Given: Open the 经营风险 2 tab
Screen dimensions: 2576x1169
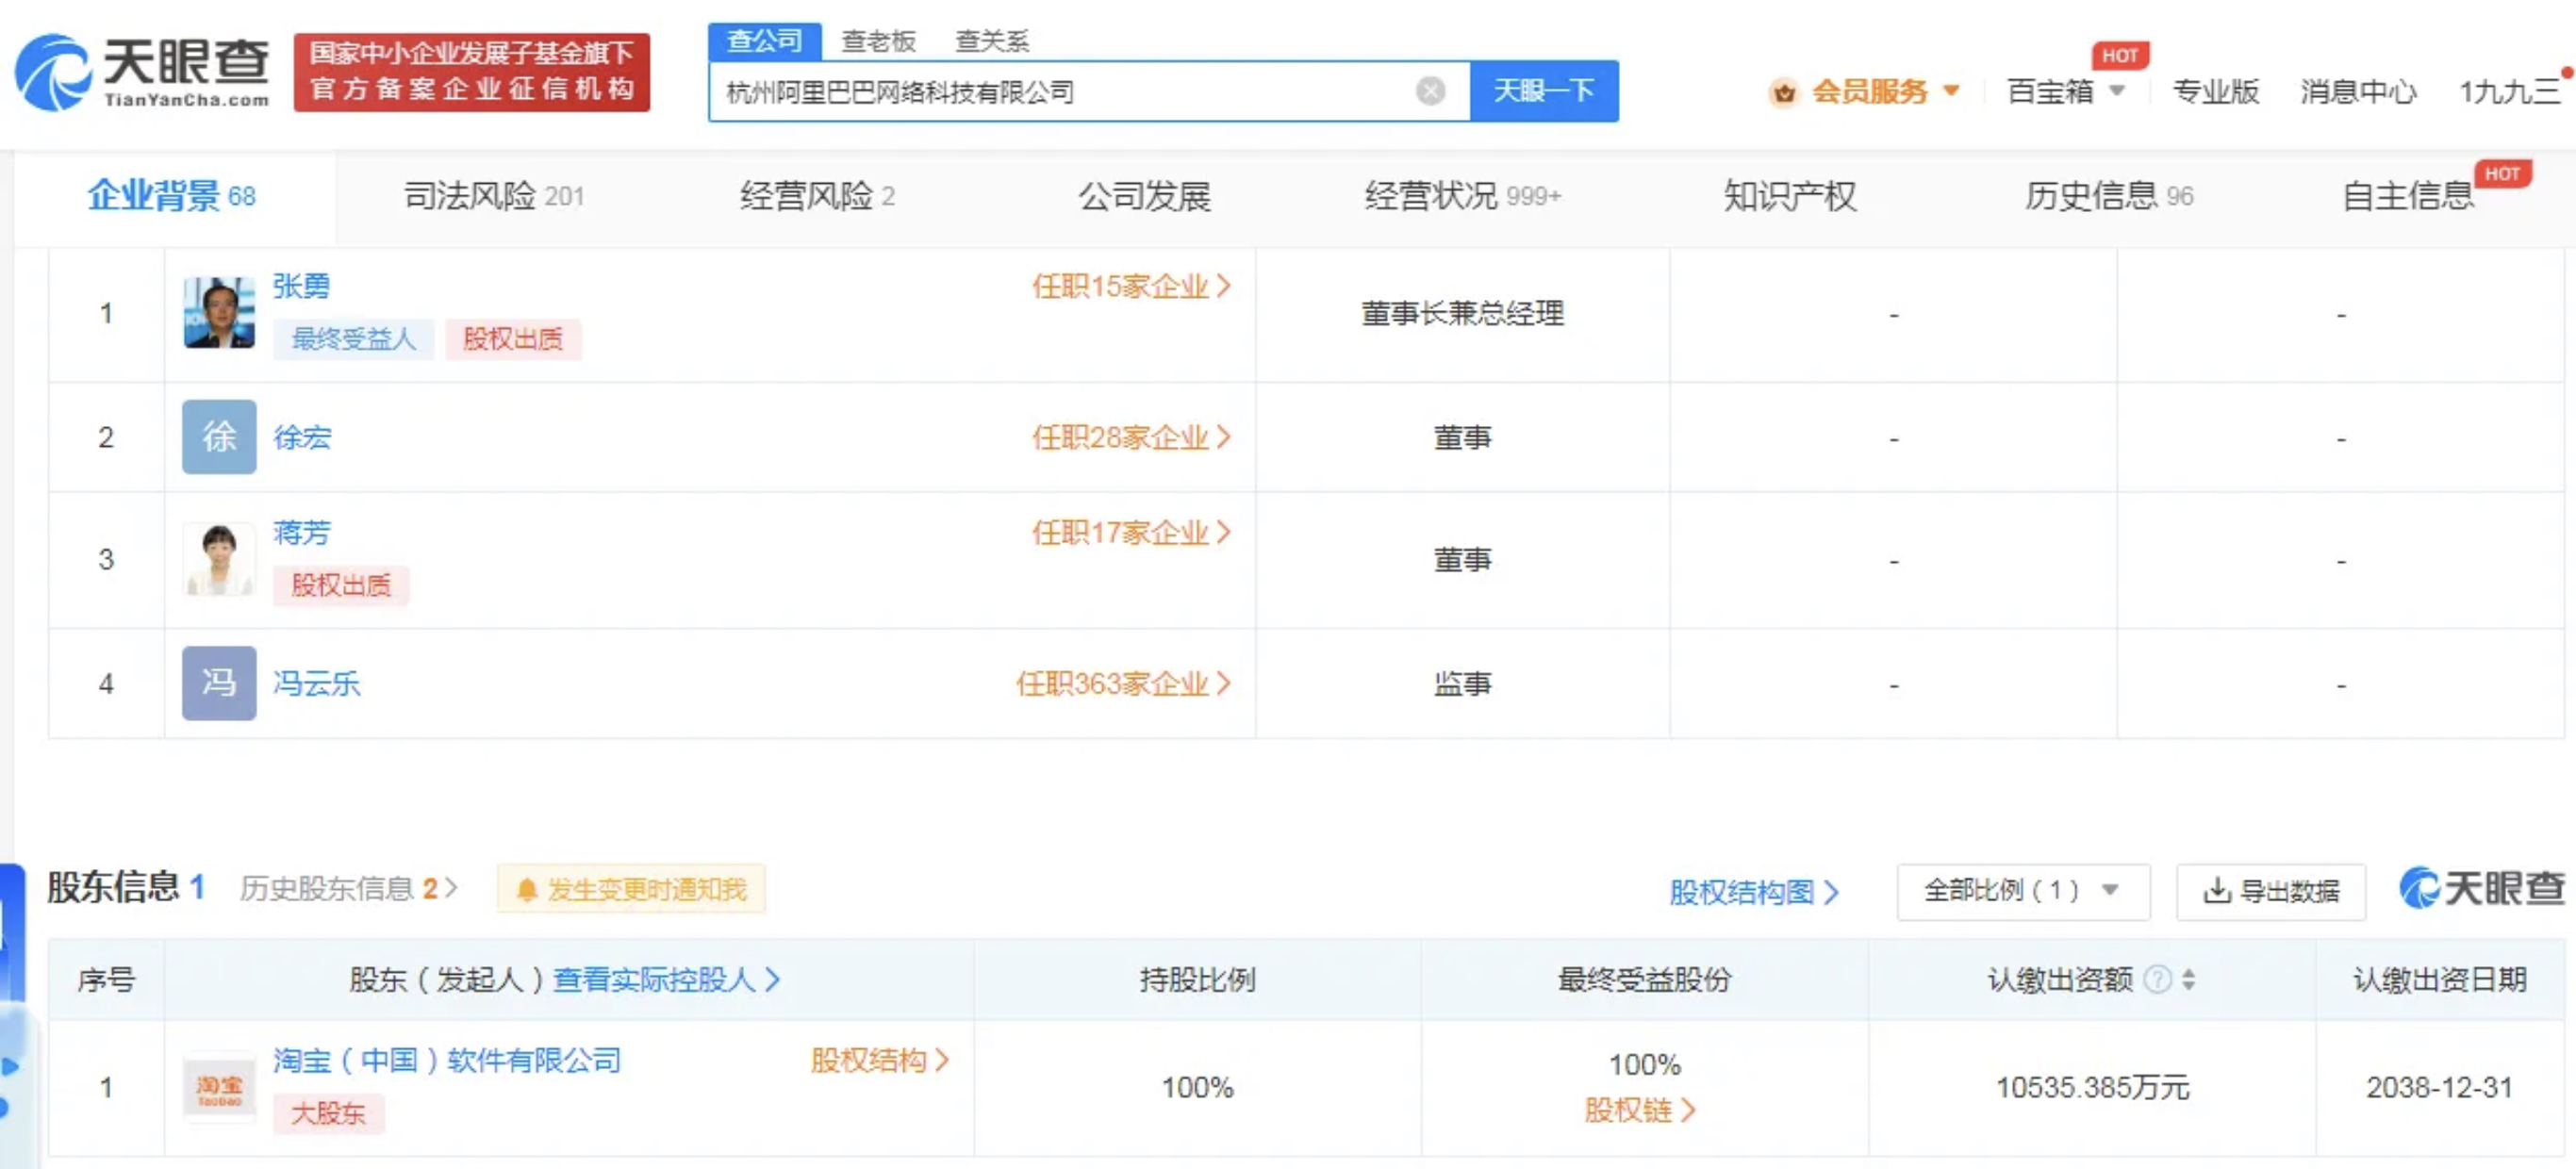Looking at the screenshot, I should 817,196.
